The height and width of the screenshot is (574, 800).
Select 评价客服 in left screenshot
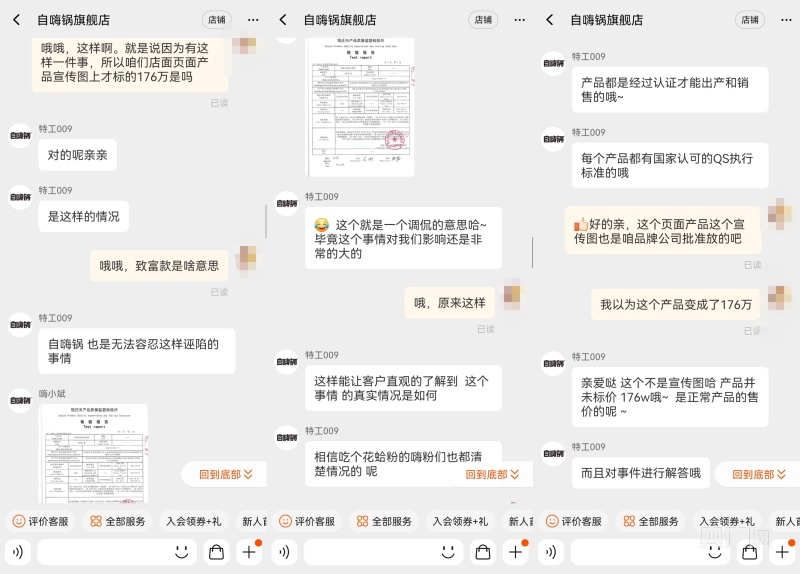click(x=41, y=521)
